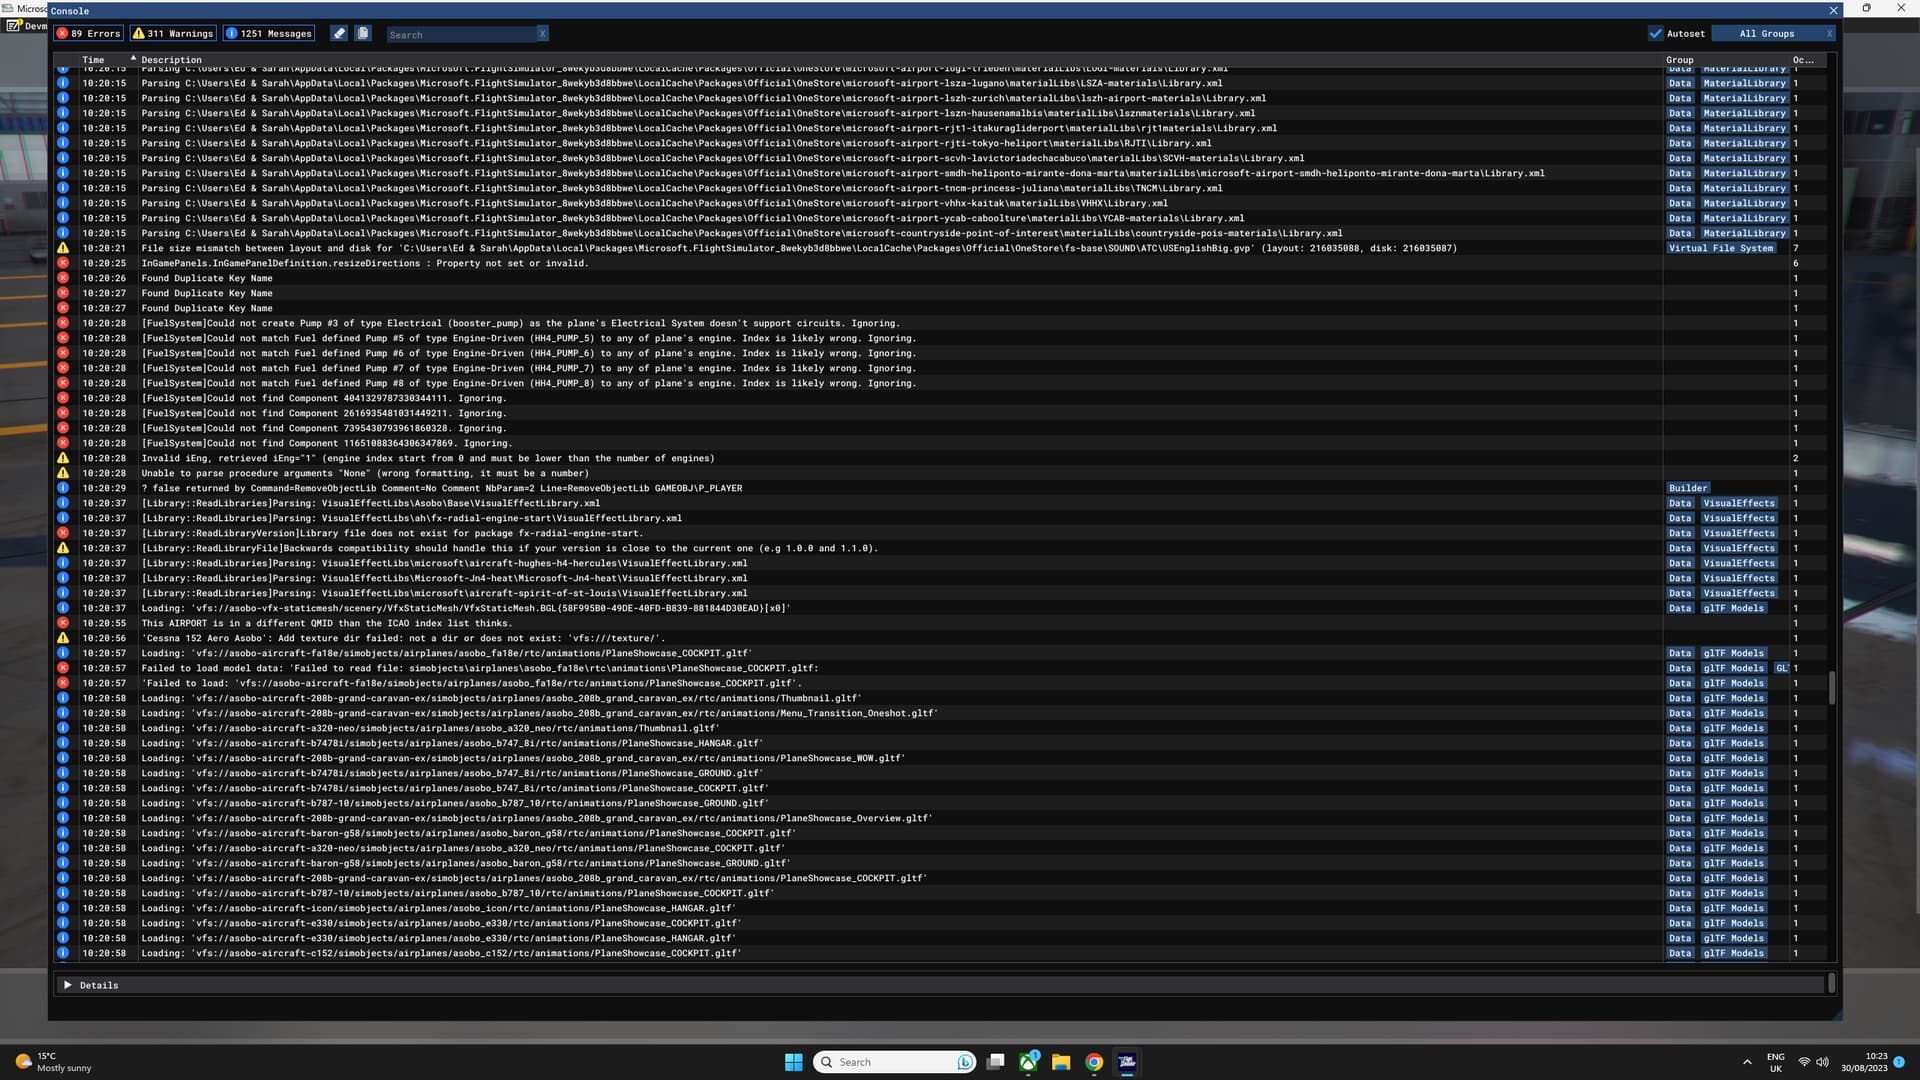The image size is (1920, 1080).
Task: Click the Windows taskbar Search box
Action: (x=895, y=1062)
